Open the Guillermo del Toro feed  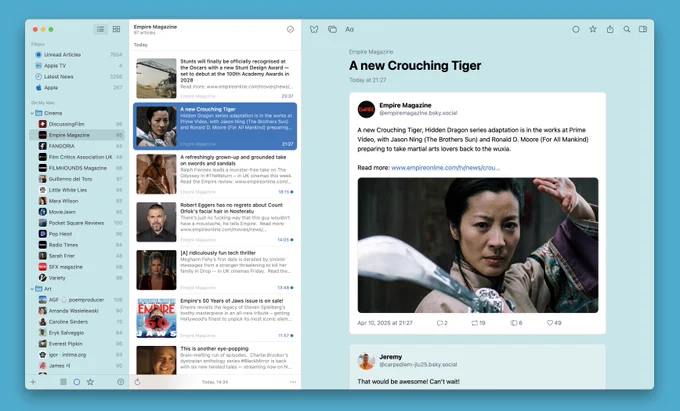pyautogui.click(x=77, y=179)
